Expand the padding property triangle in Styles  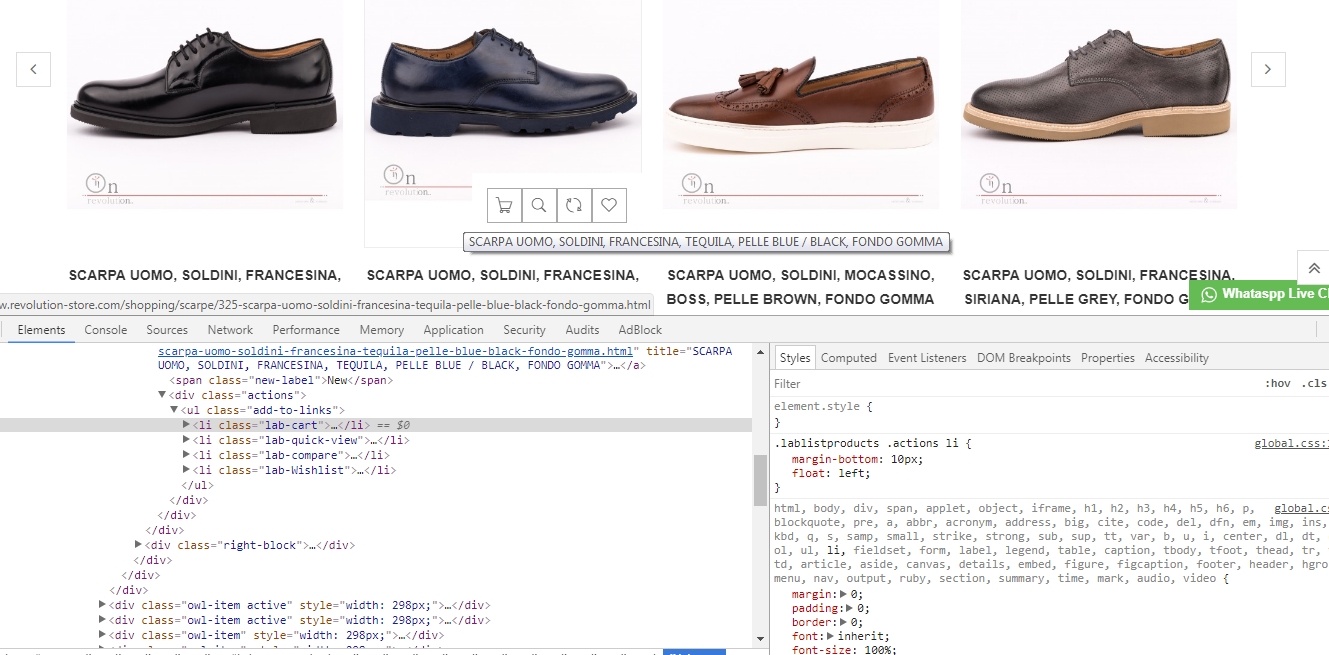(850, 608)
